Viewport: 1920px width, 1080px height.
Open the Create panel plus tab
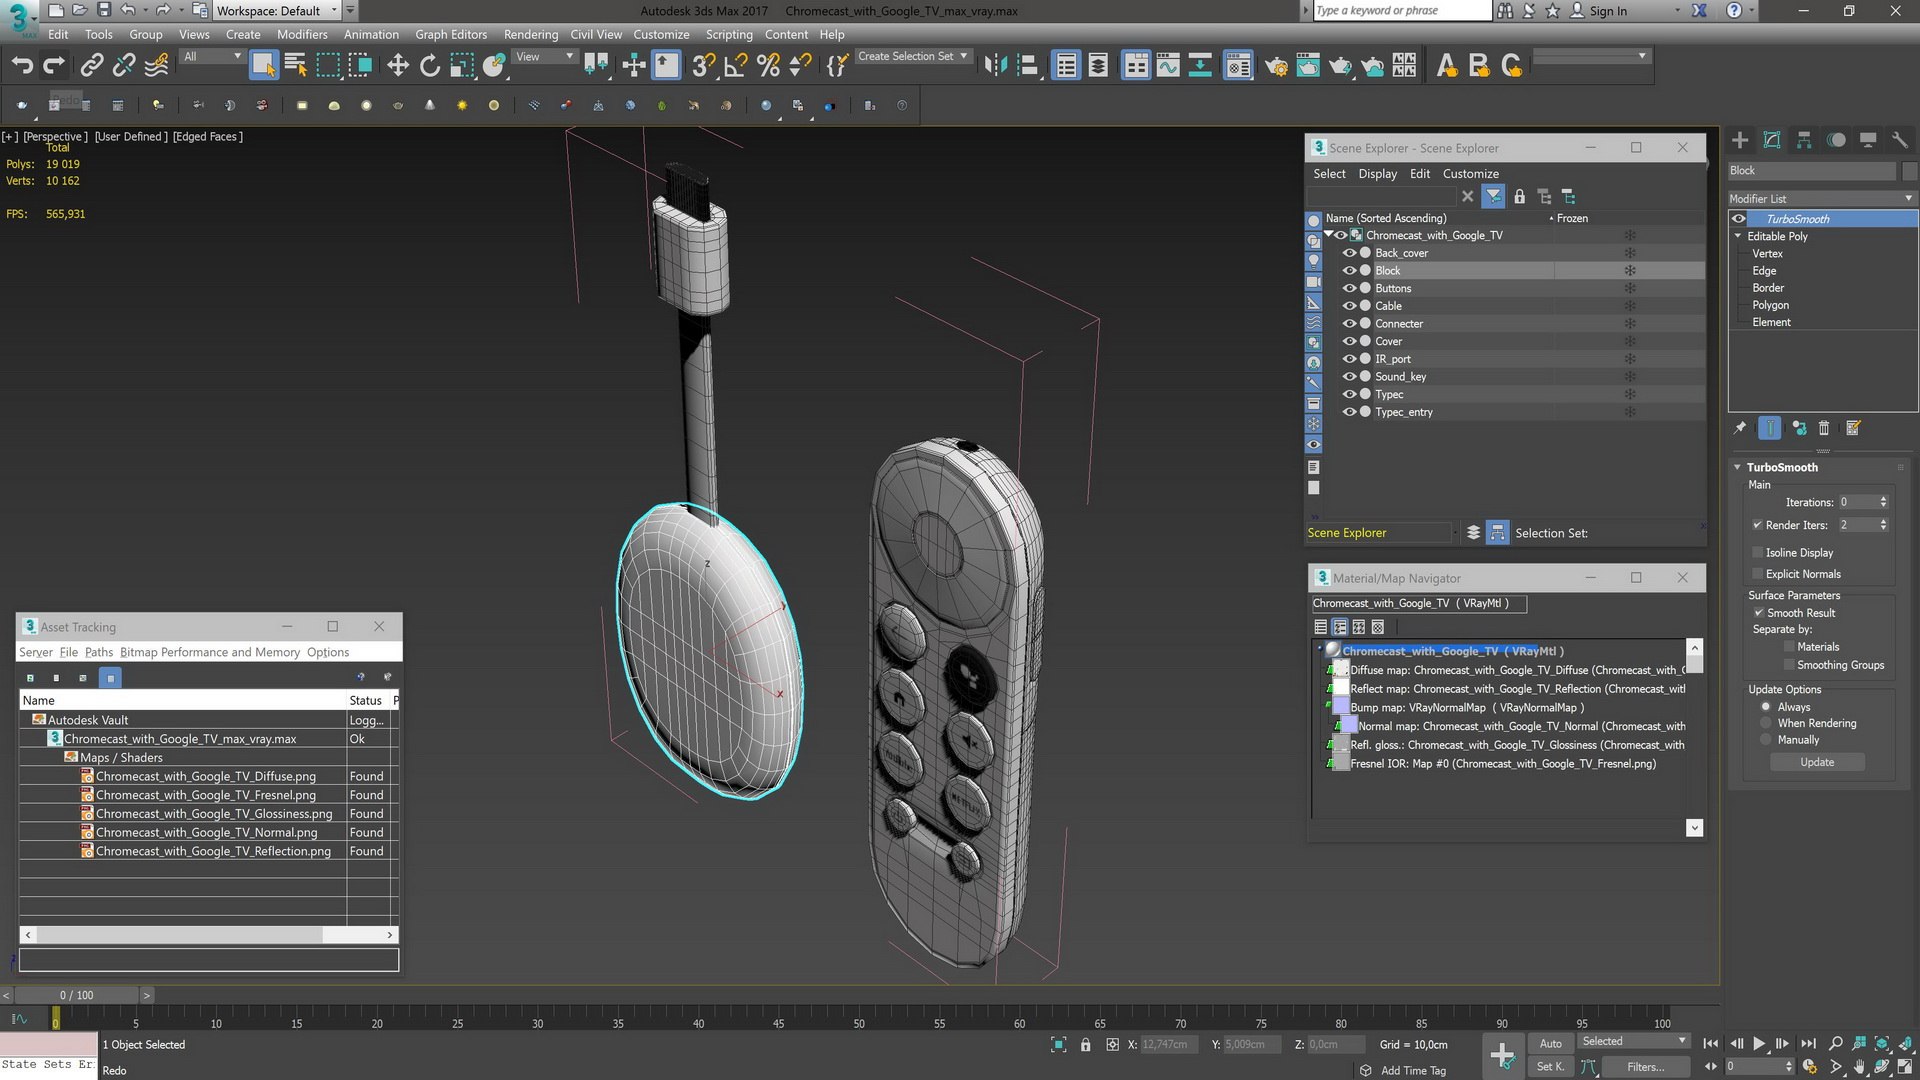(1740, 140)
